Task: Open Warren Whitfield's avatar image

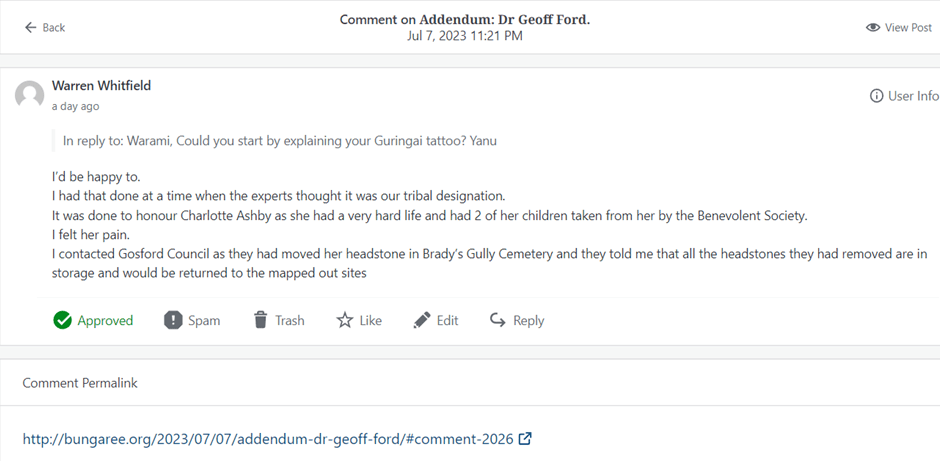Action: pos(30,95)
